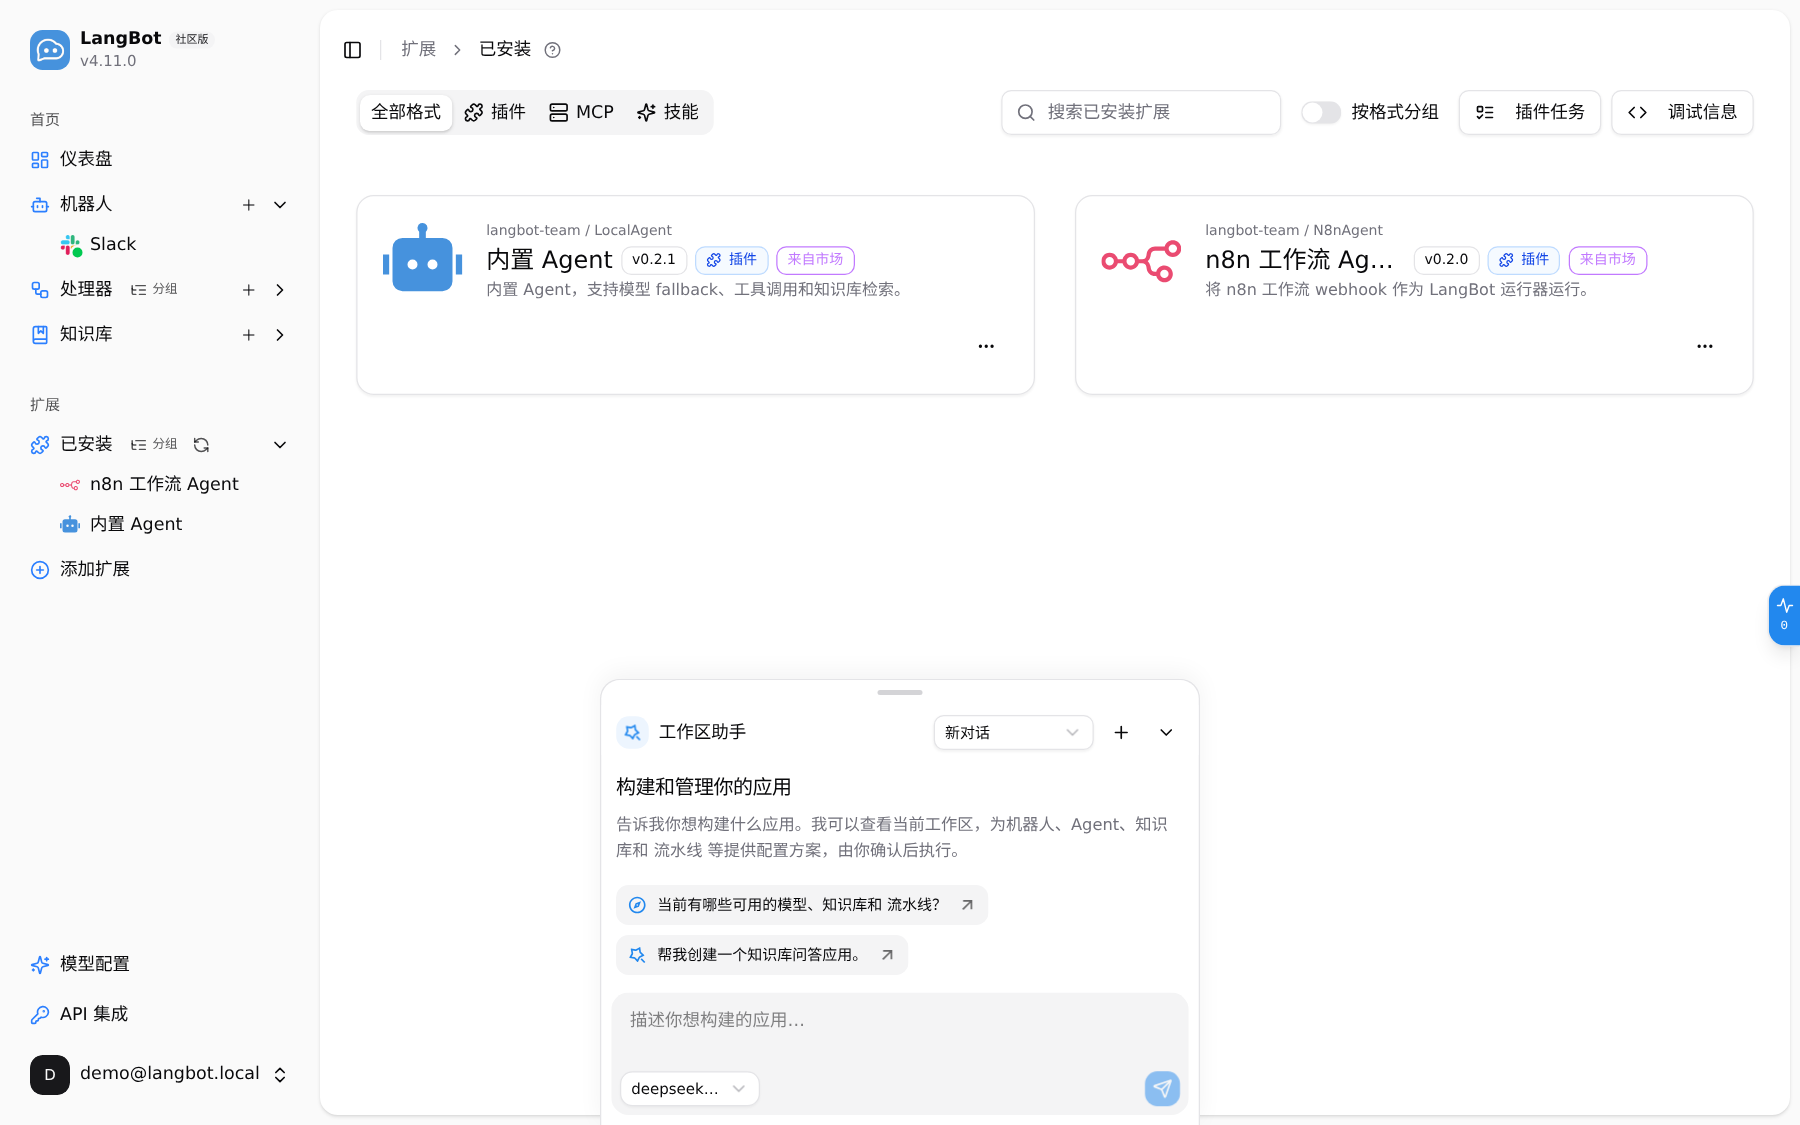Expand the 知识库 section chevron
The height and width of the screenshot is (1125, 1800).
(x=280, y=335)
